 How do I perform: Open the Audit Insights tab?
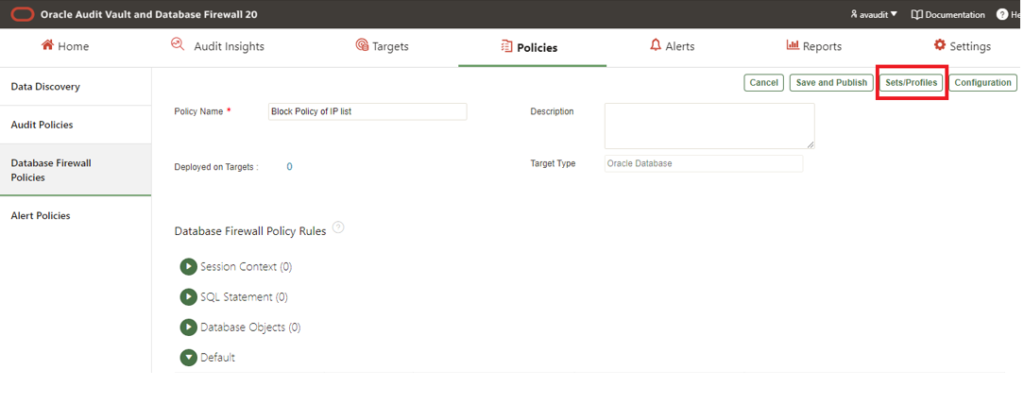pyautogui.click(x=217, y=46)
